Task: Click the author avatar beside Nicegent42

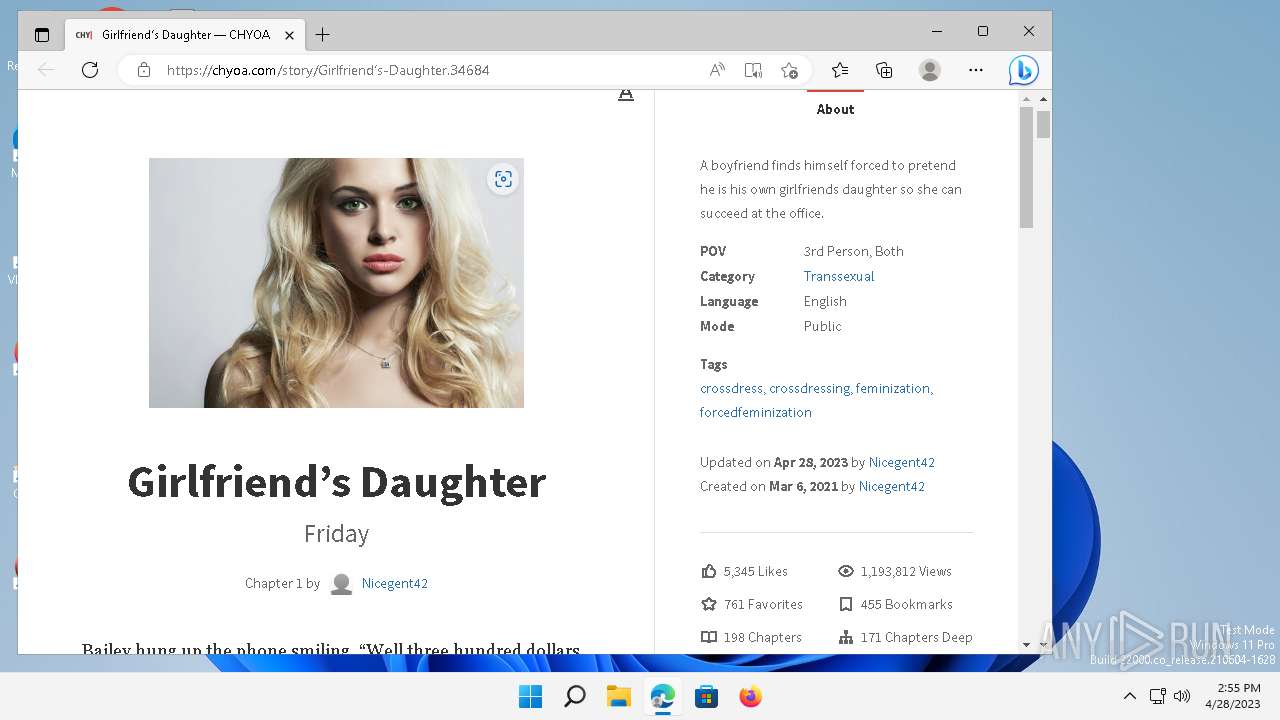Action: tap(341, 584)
